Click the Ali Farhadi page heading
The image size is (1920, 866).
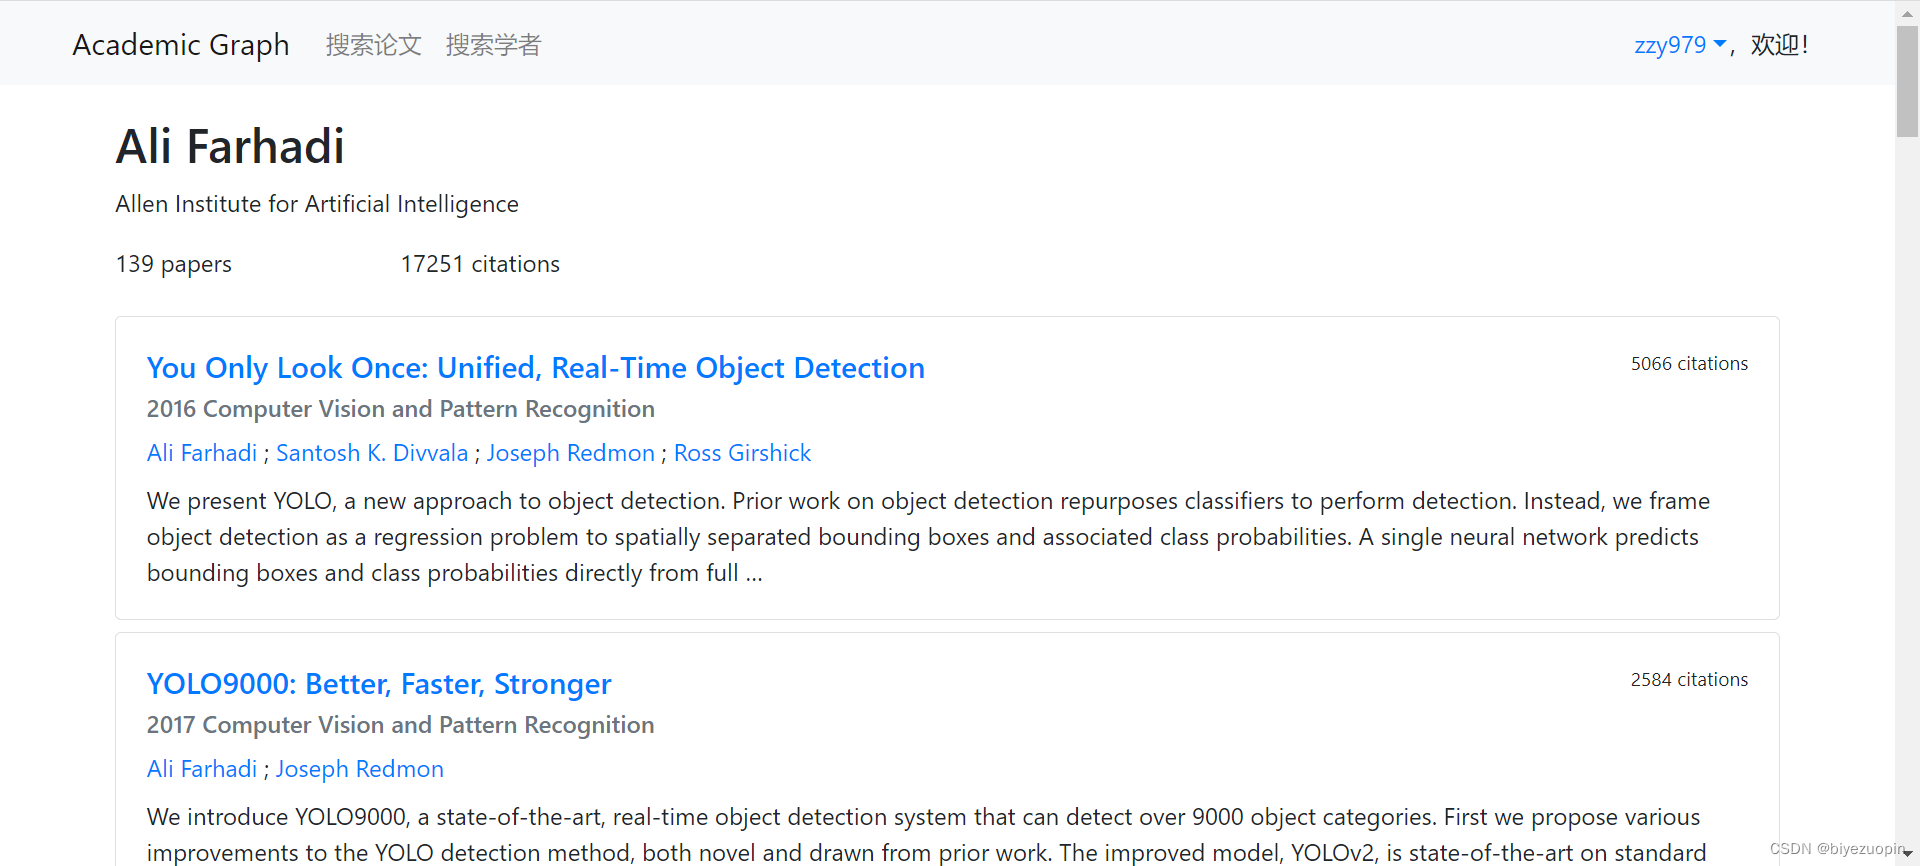[x=230, y=146]
